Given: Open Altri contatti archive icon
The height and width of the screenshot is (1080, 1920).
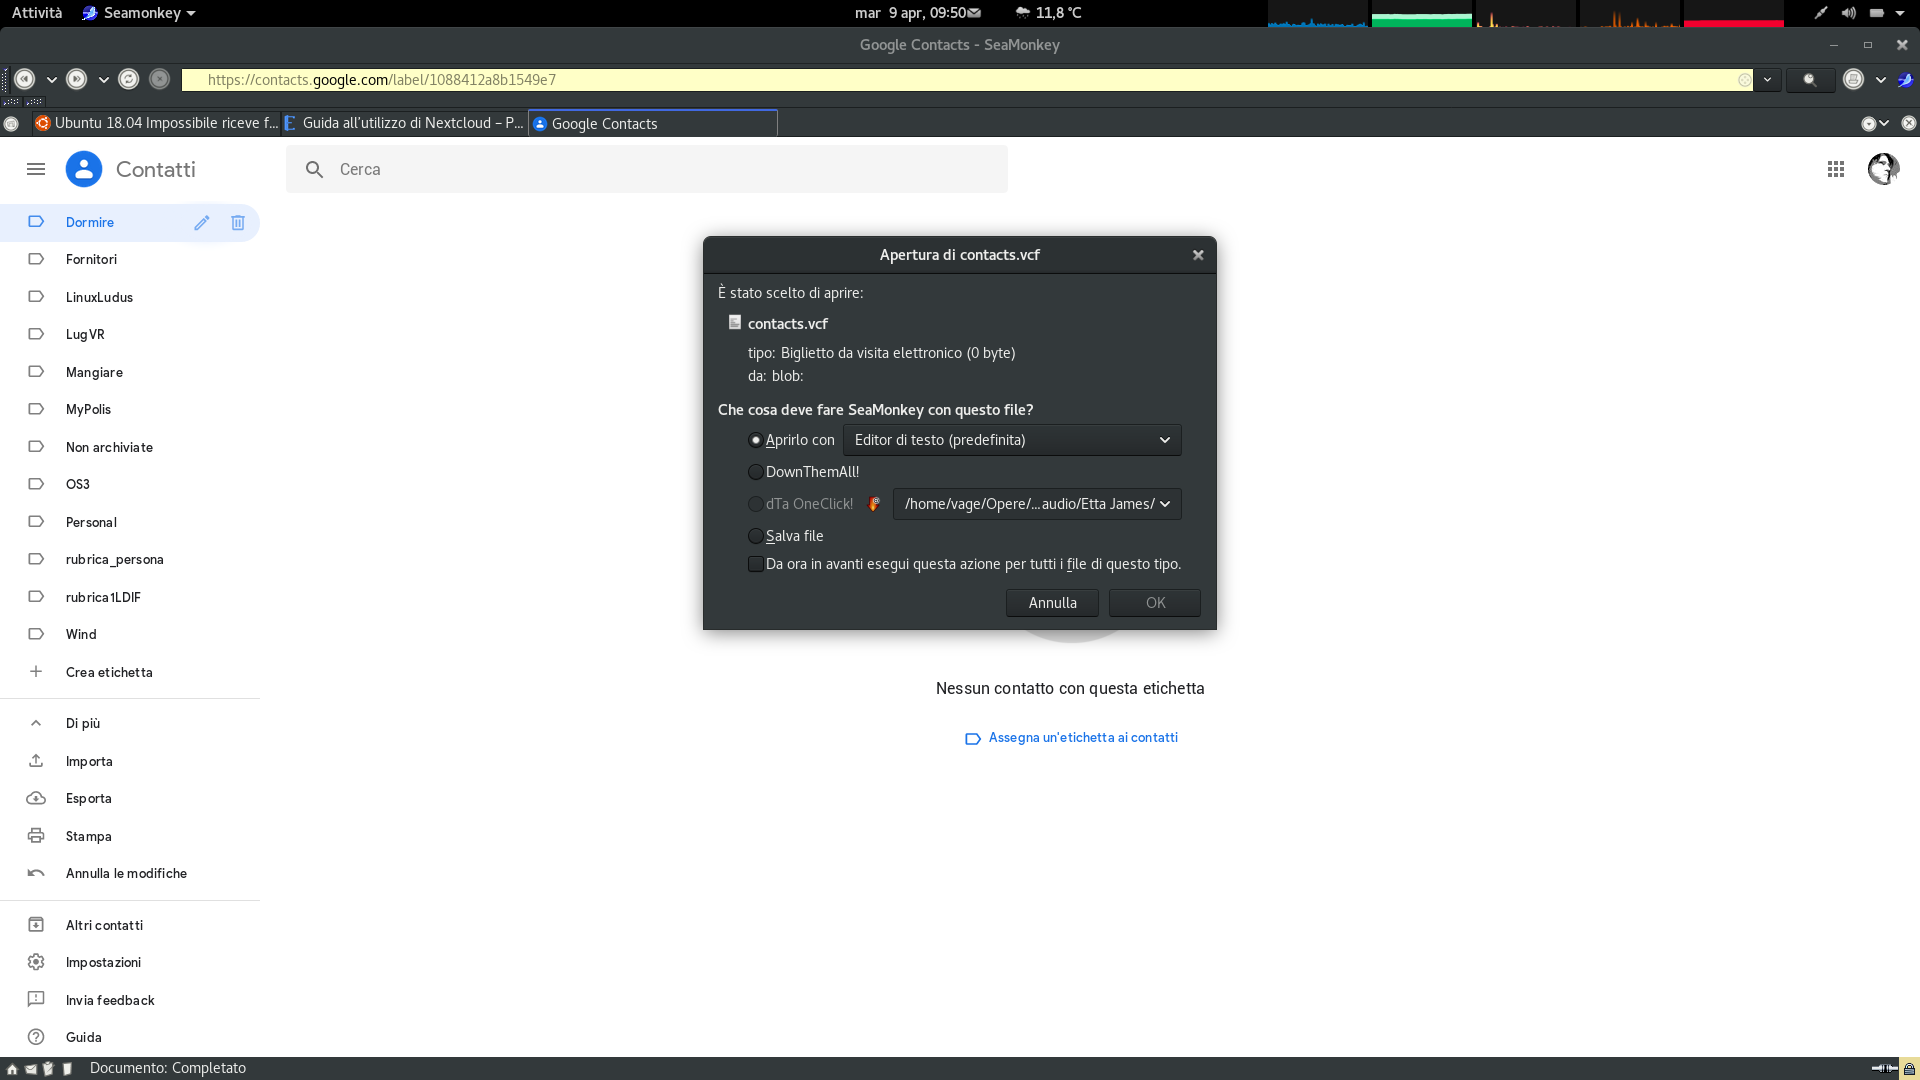Looking at the screenshot, I should click(36, 925).
